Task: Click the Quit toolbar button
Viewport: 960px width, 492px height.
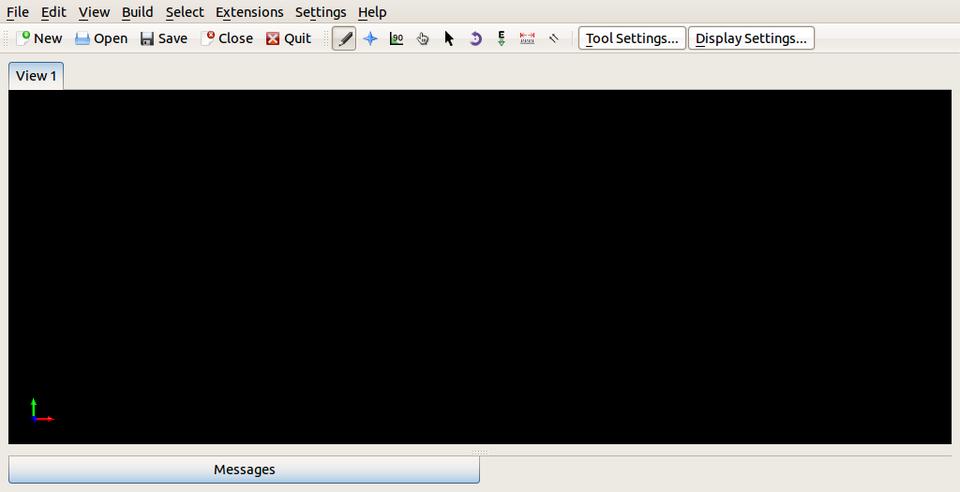Action: pos(288,39)
